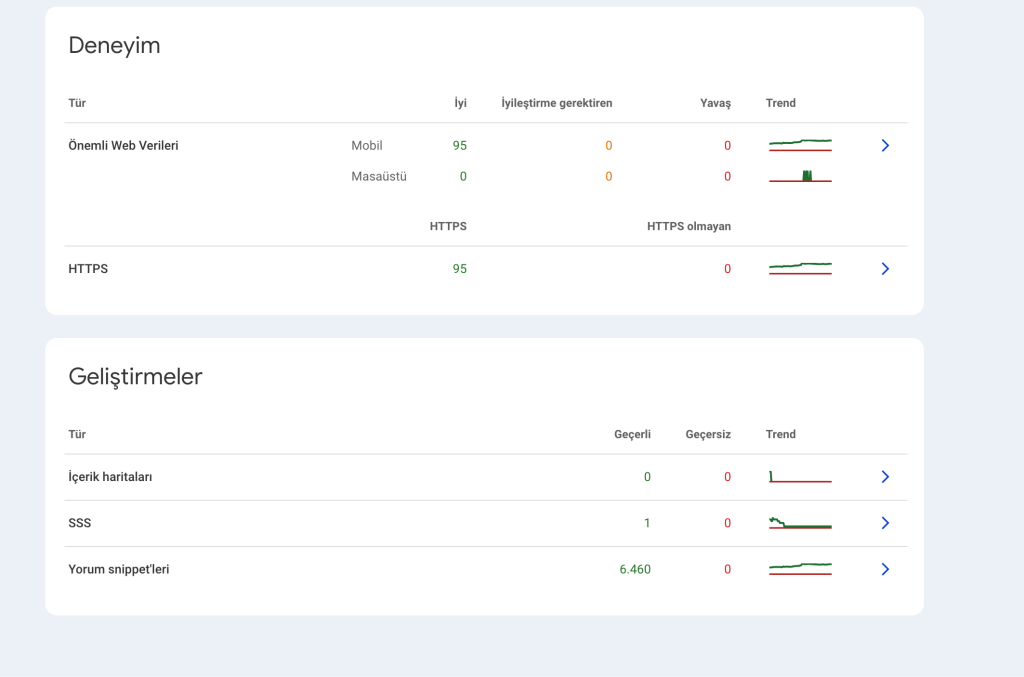Screen dimensions: 1024x677
Task: Open the HTTPS row label
Action: coord(88,269)
